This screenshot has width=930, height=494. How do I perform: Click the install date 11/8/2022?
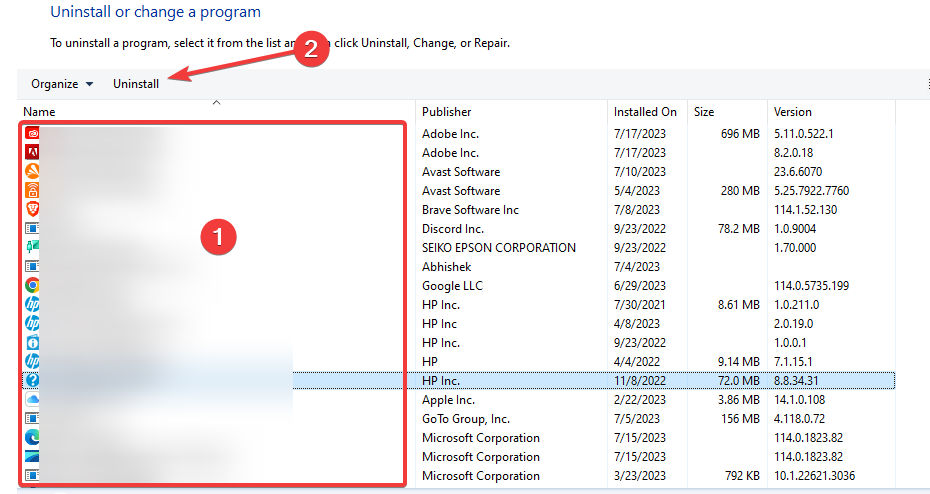coord(639,380)
